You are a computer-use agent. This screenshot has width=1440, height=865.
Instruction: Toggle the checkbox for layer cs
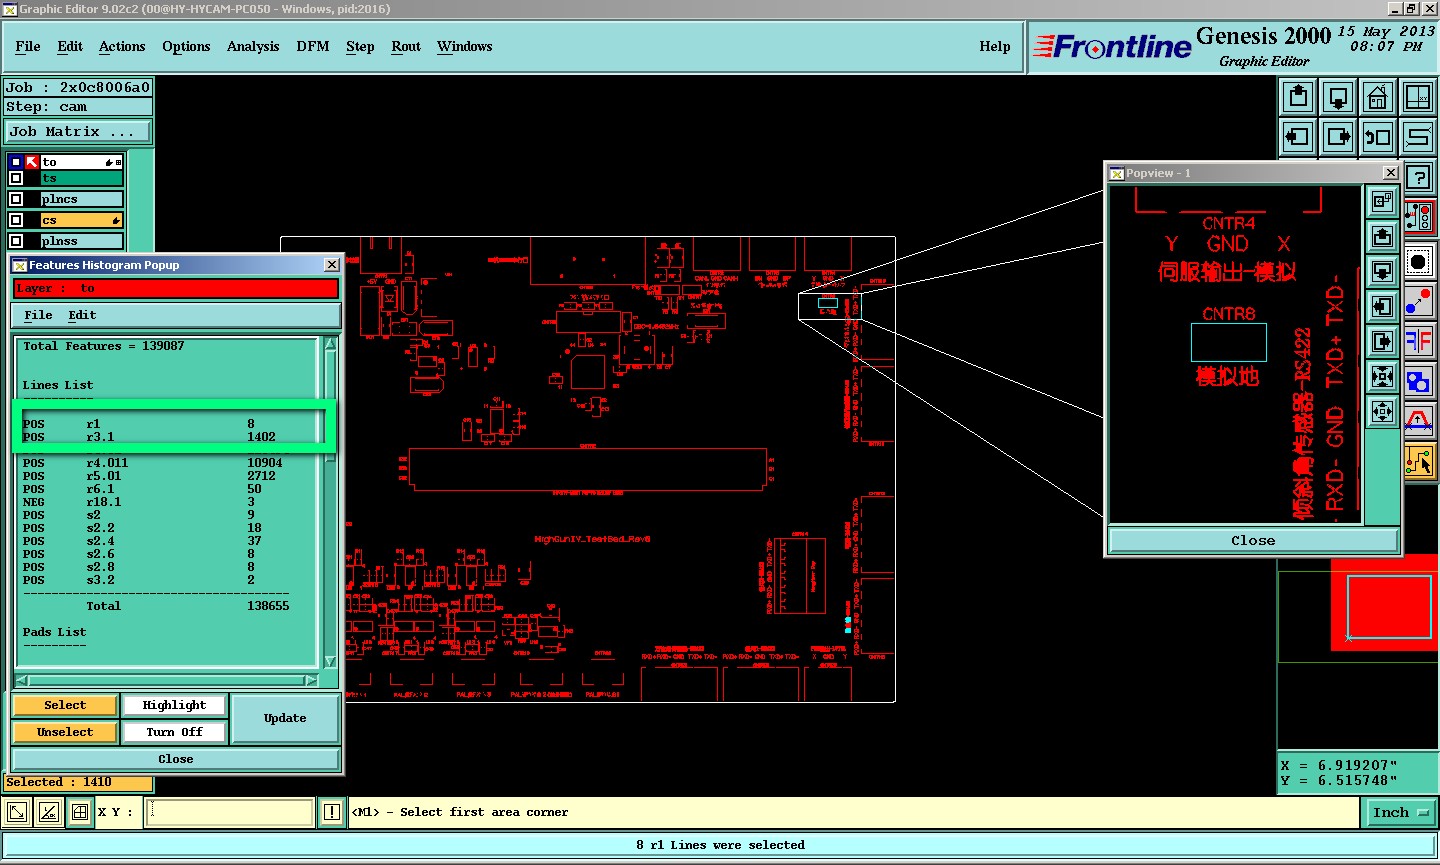click(16, 220)
